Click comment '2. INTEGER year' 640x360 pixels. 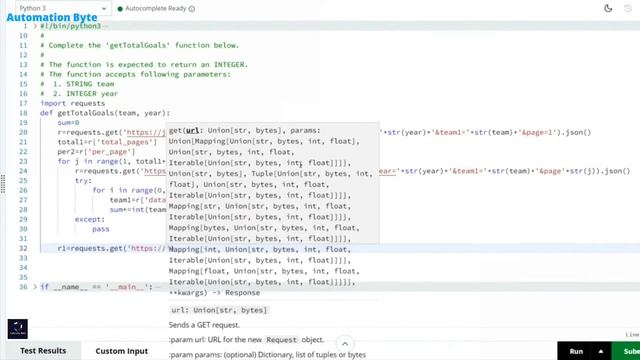coord(79,94)
